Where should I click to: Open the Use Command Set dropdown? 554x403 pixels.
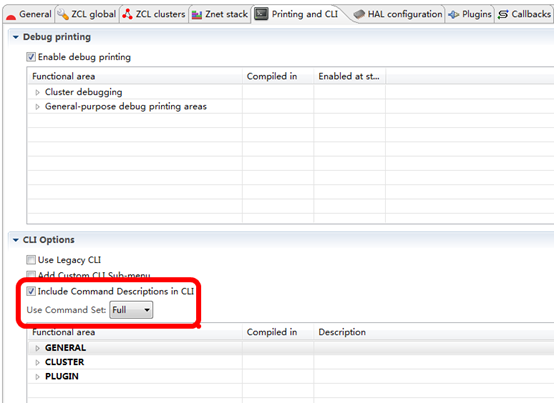[131, 310]
